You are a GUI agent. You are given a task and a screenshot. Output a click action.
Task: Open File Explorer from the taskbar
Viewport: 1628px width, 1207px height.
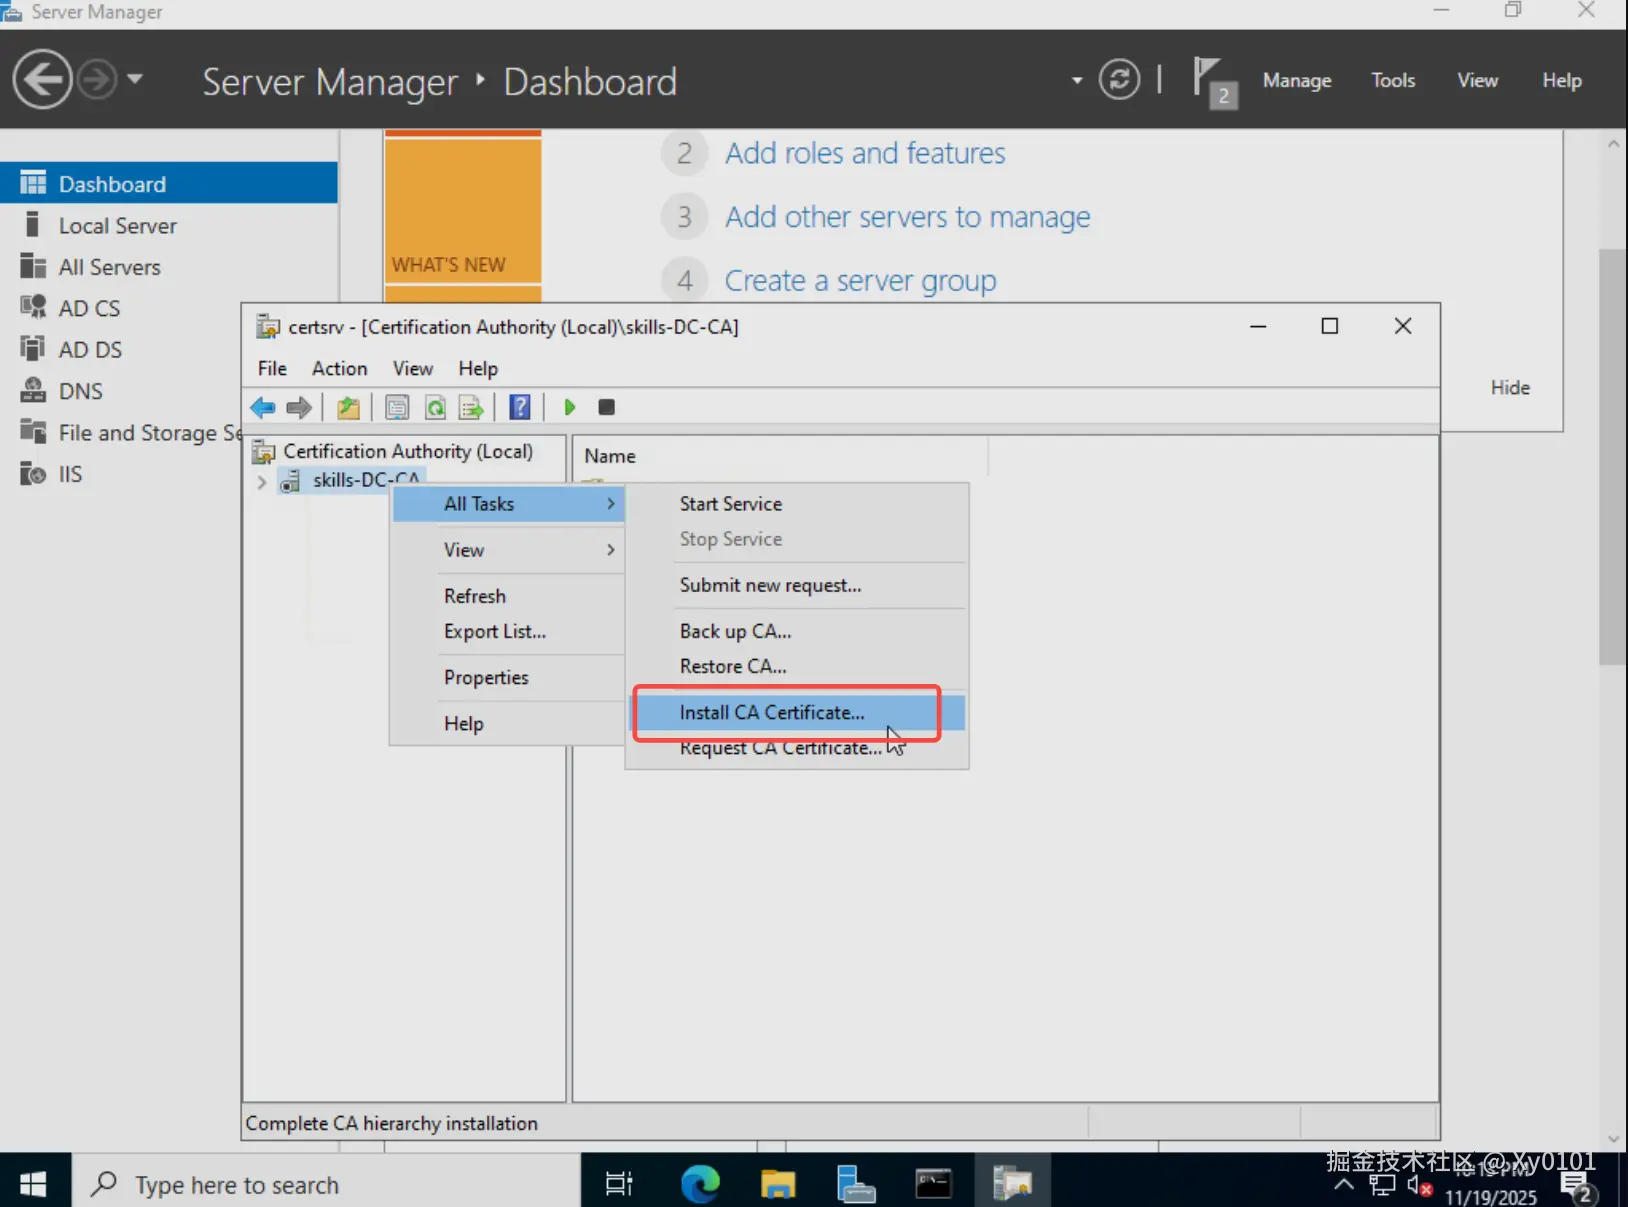pyautogui.click(x=778, y=1185)
